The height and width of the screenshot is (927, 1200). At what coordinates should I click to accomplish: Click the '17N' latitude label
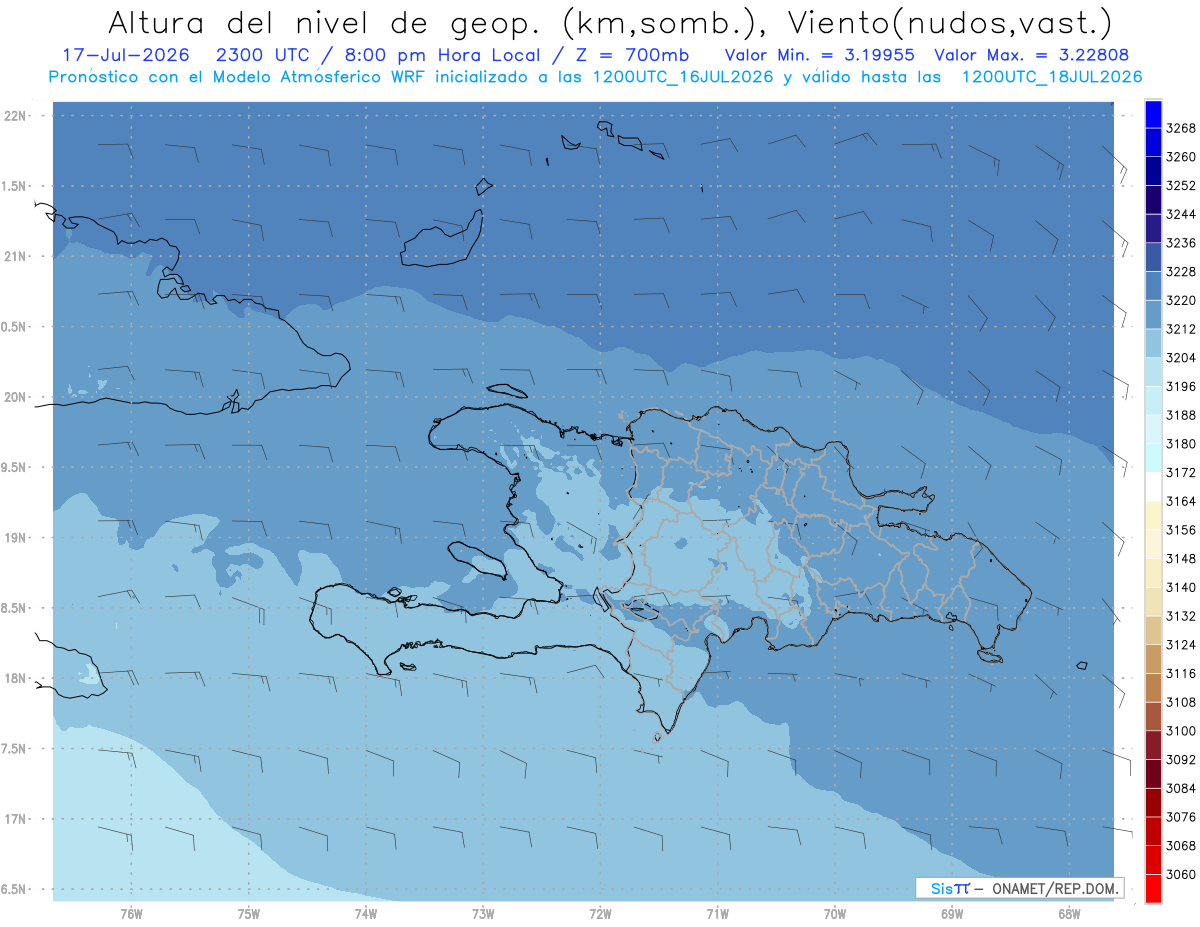[x=16, y=819]
